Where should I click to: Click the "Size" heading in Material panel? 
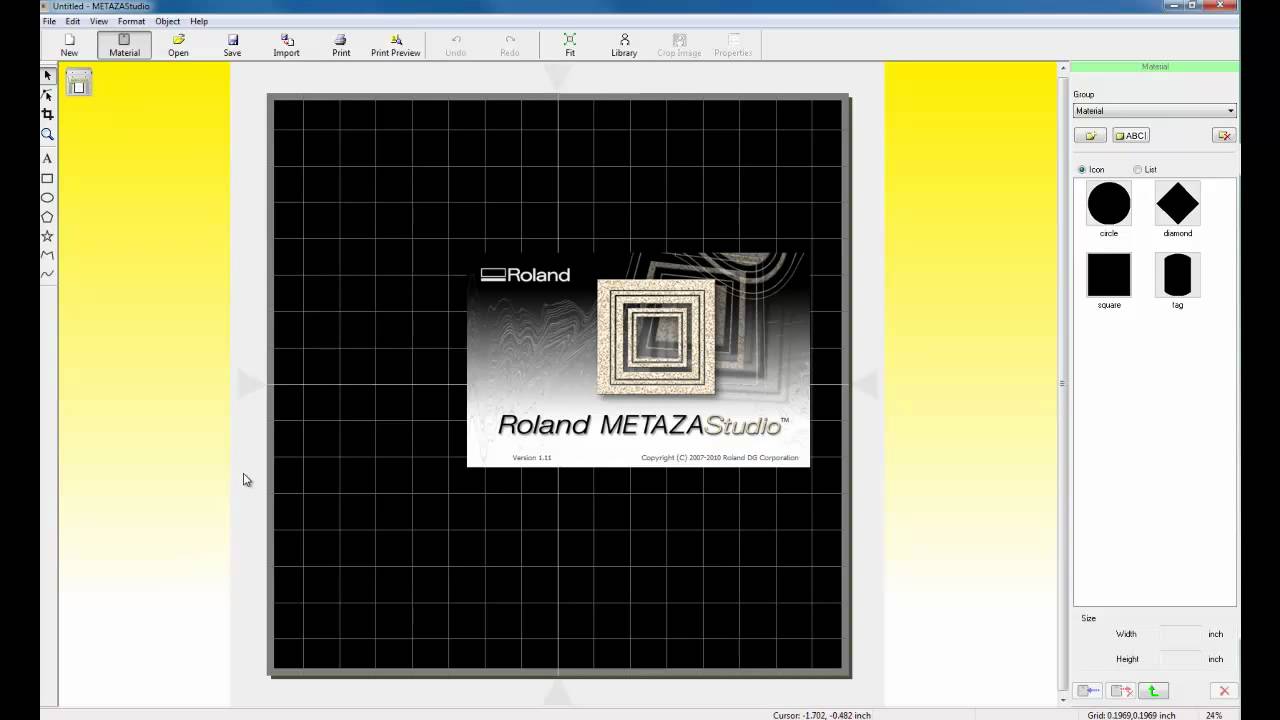tap(1088, 618)
